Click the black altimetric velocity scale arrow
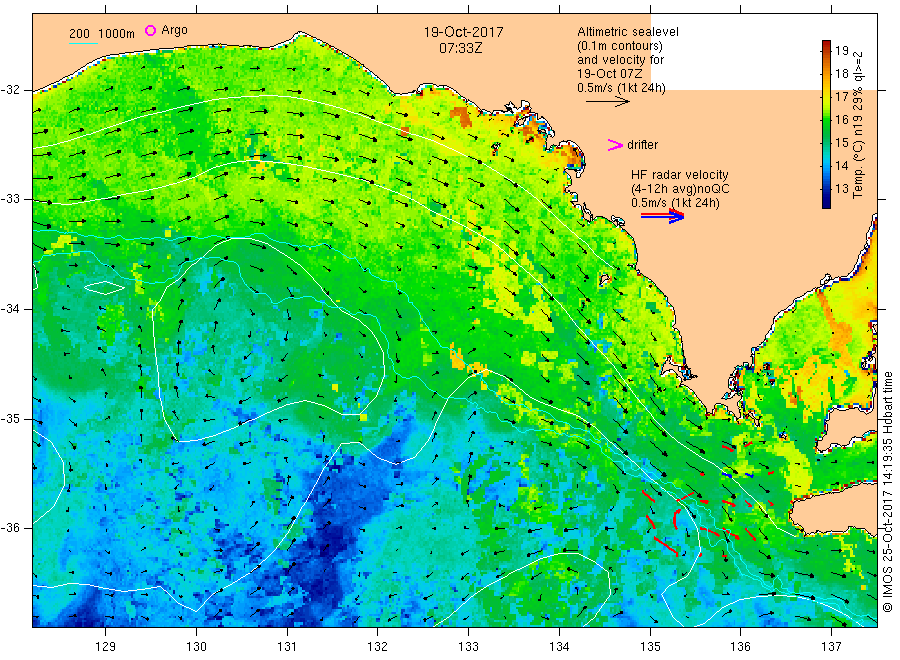 (608, 102)
